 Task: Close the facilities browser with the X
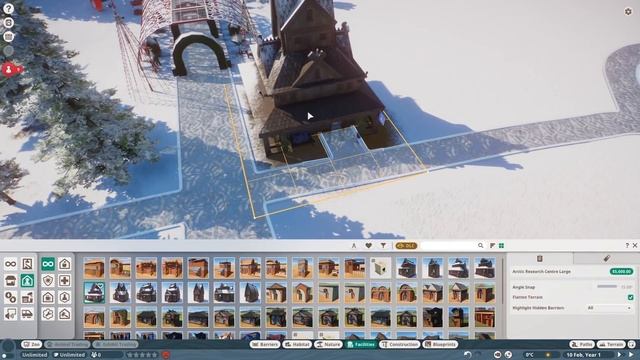[635, 245]
